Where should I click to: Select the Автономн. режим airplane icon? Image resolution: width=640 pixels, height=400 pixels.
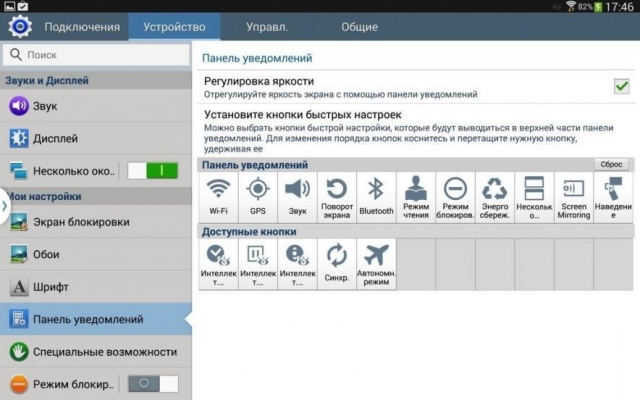[376, 263]
